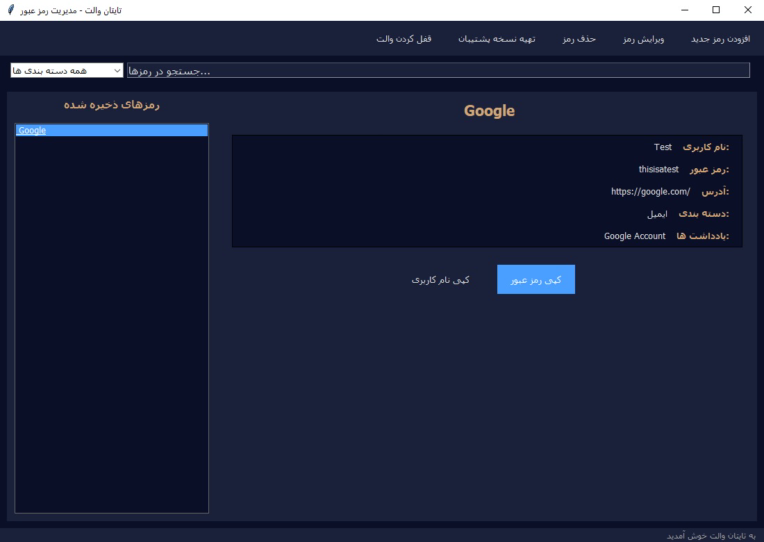Viewport: 764px width, 542px height.
Task: Lock the wallet with قفل کردن والت
Action: [x=403, y=39]
